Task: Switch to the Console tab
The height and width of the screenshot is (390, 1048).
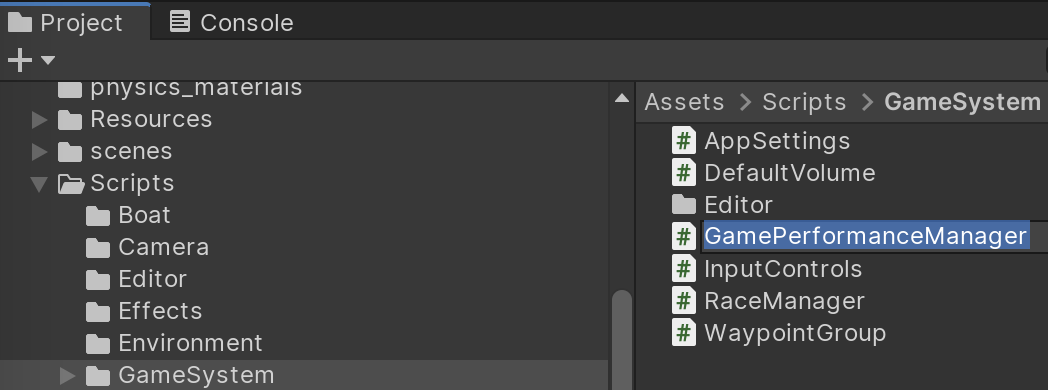Action: click(x=231, y=23)
